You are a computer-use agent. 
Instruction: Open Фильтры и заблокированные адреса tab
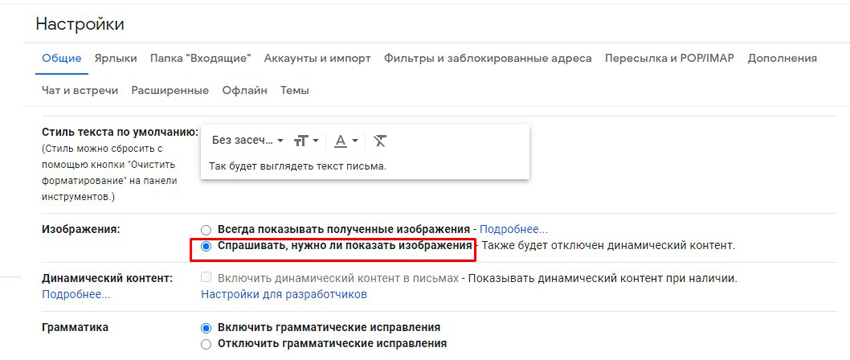tap(488, 59)
